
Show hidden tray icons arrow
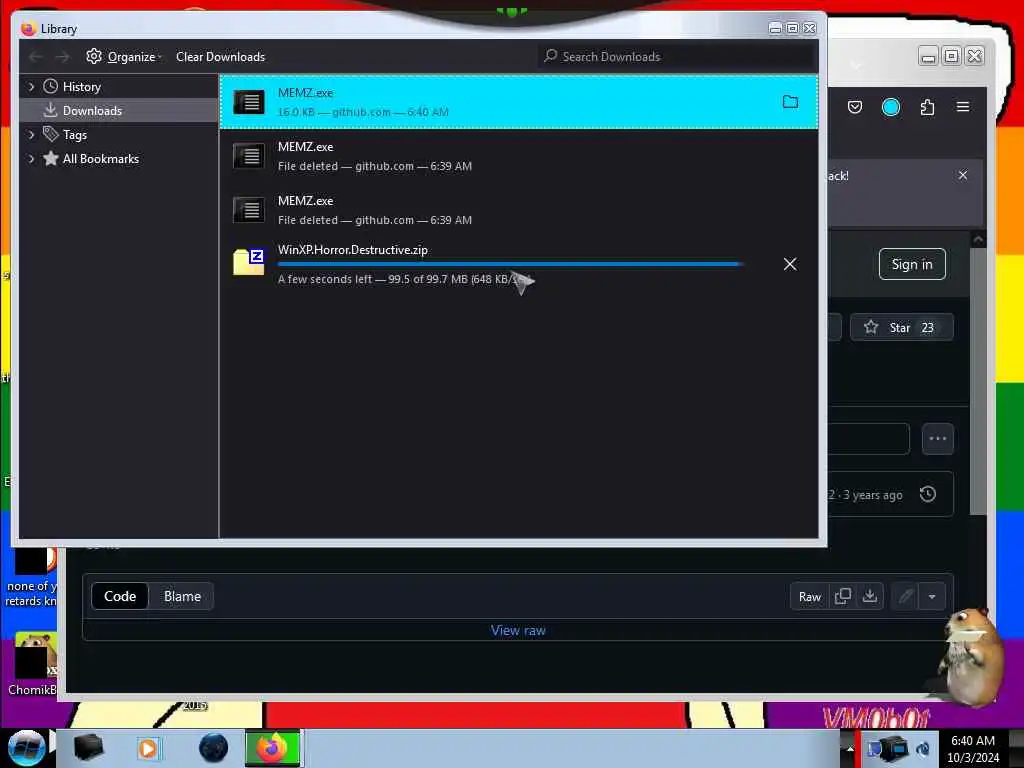(850, 748)
